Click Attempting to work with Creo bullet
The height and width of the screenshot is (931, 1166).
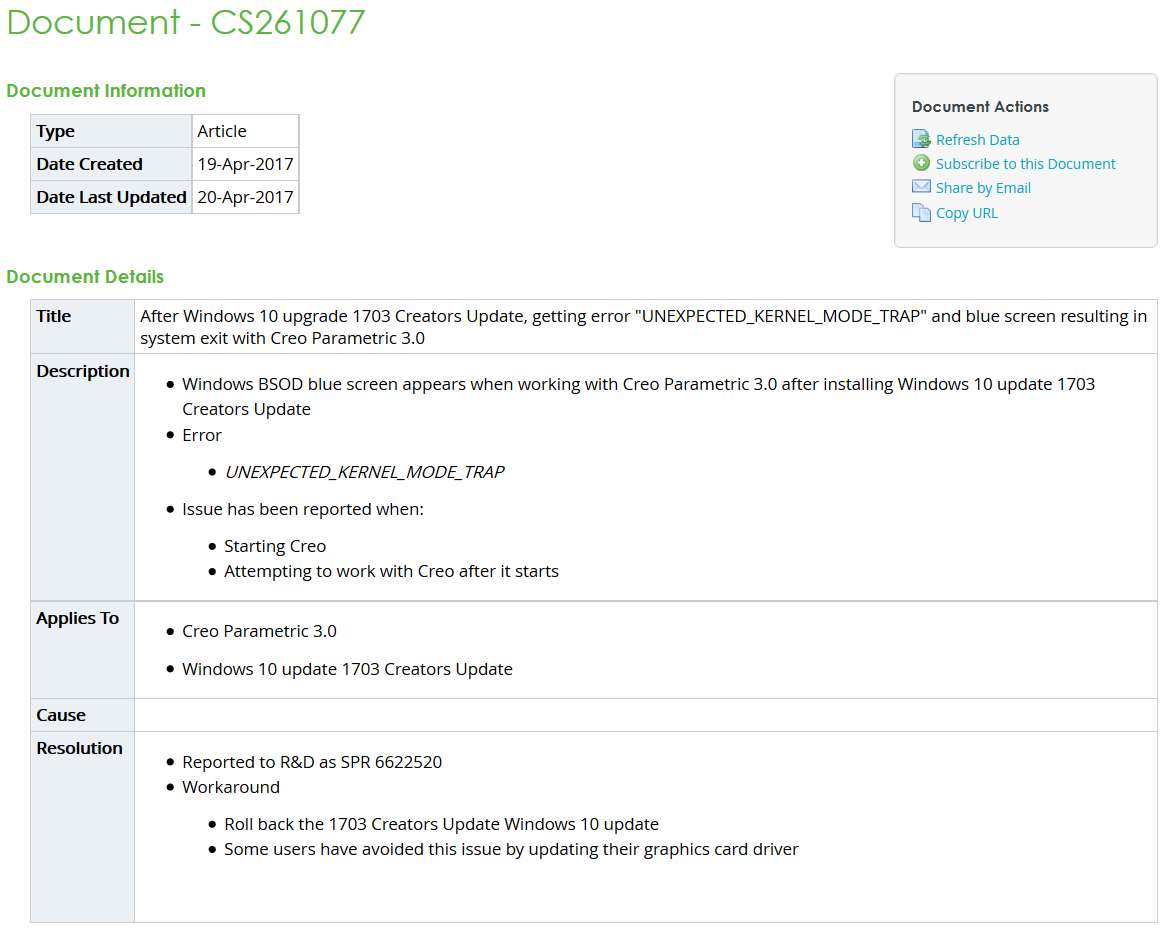coord(391,571)
